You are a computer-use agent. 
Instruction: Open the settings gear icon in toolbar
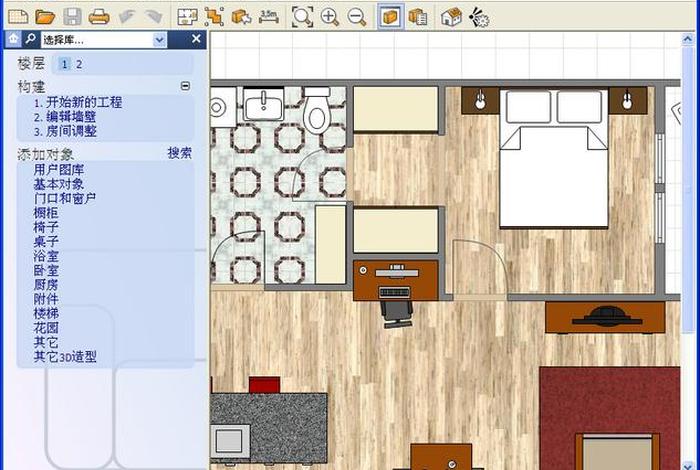point(479,17)
